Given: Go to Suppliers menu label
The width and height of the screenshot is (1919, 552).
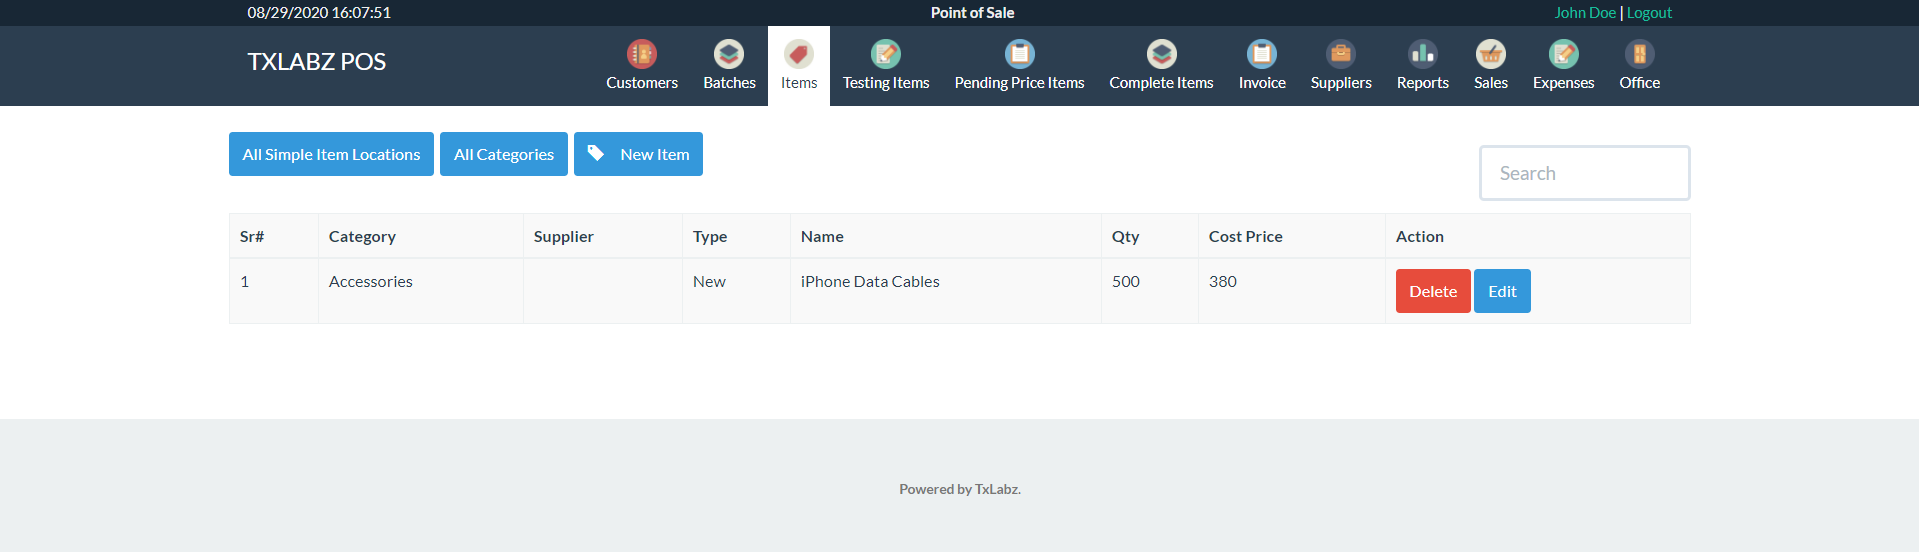Looking at the screenshot, I should click(x=1341, y=83).
